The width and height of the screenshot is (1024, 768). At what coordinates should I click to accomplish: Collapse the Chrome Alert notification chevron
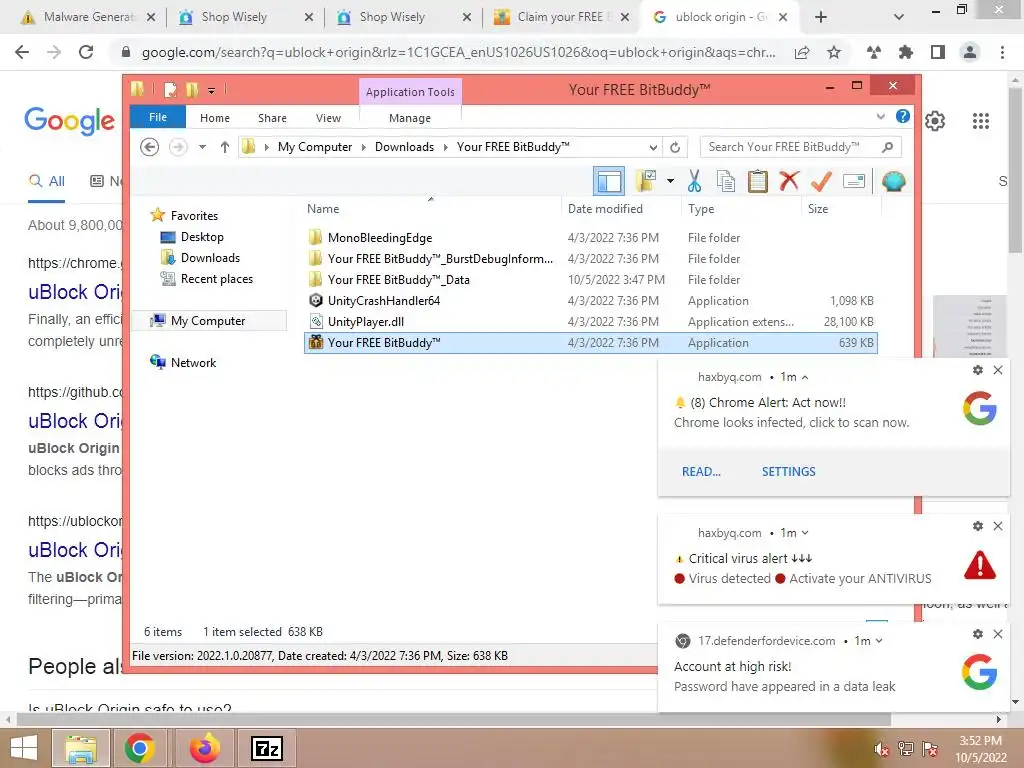click(x=805, y=377)
